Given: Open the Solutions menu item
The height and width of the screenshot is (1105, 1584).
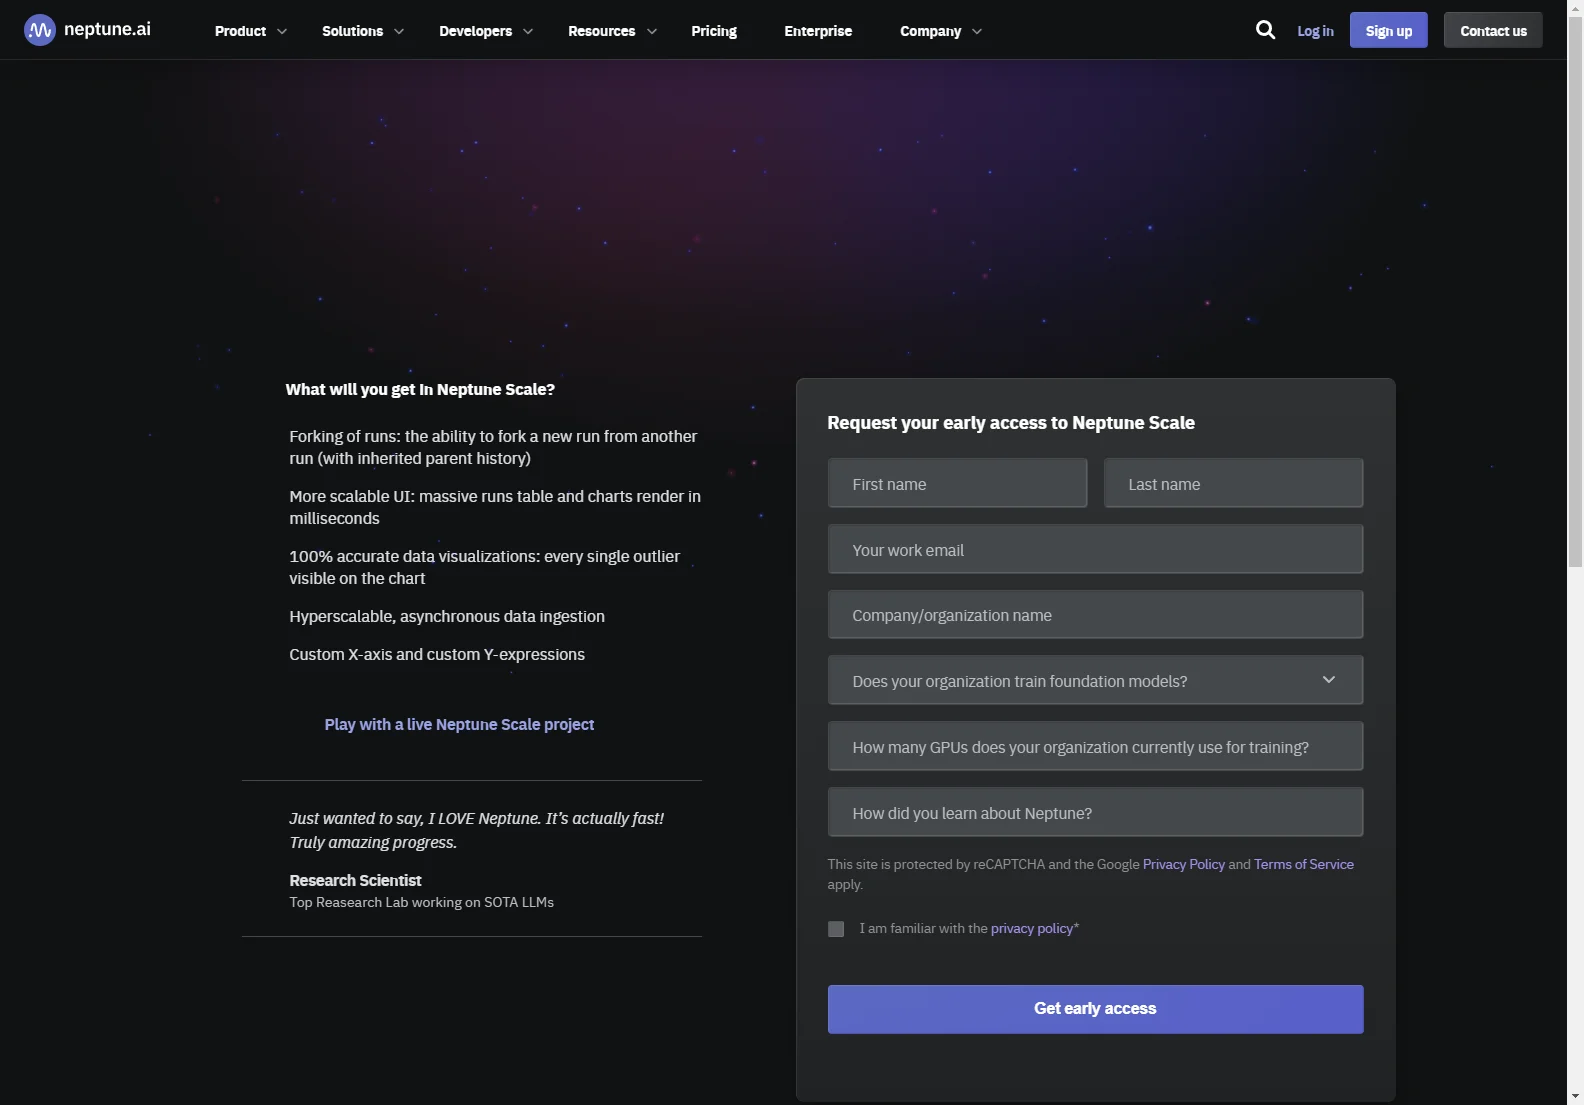Looking at the screenshot, I should click(352, 31).
